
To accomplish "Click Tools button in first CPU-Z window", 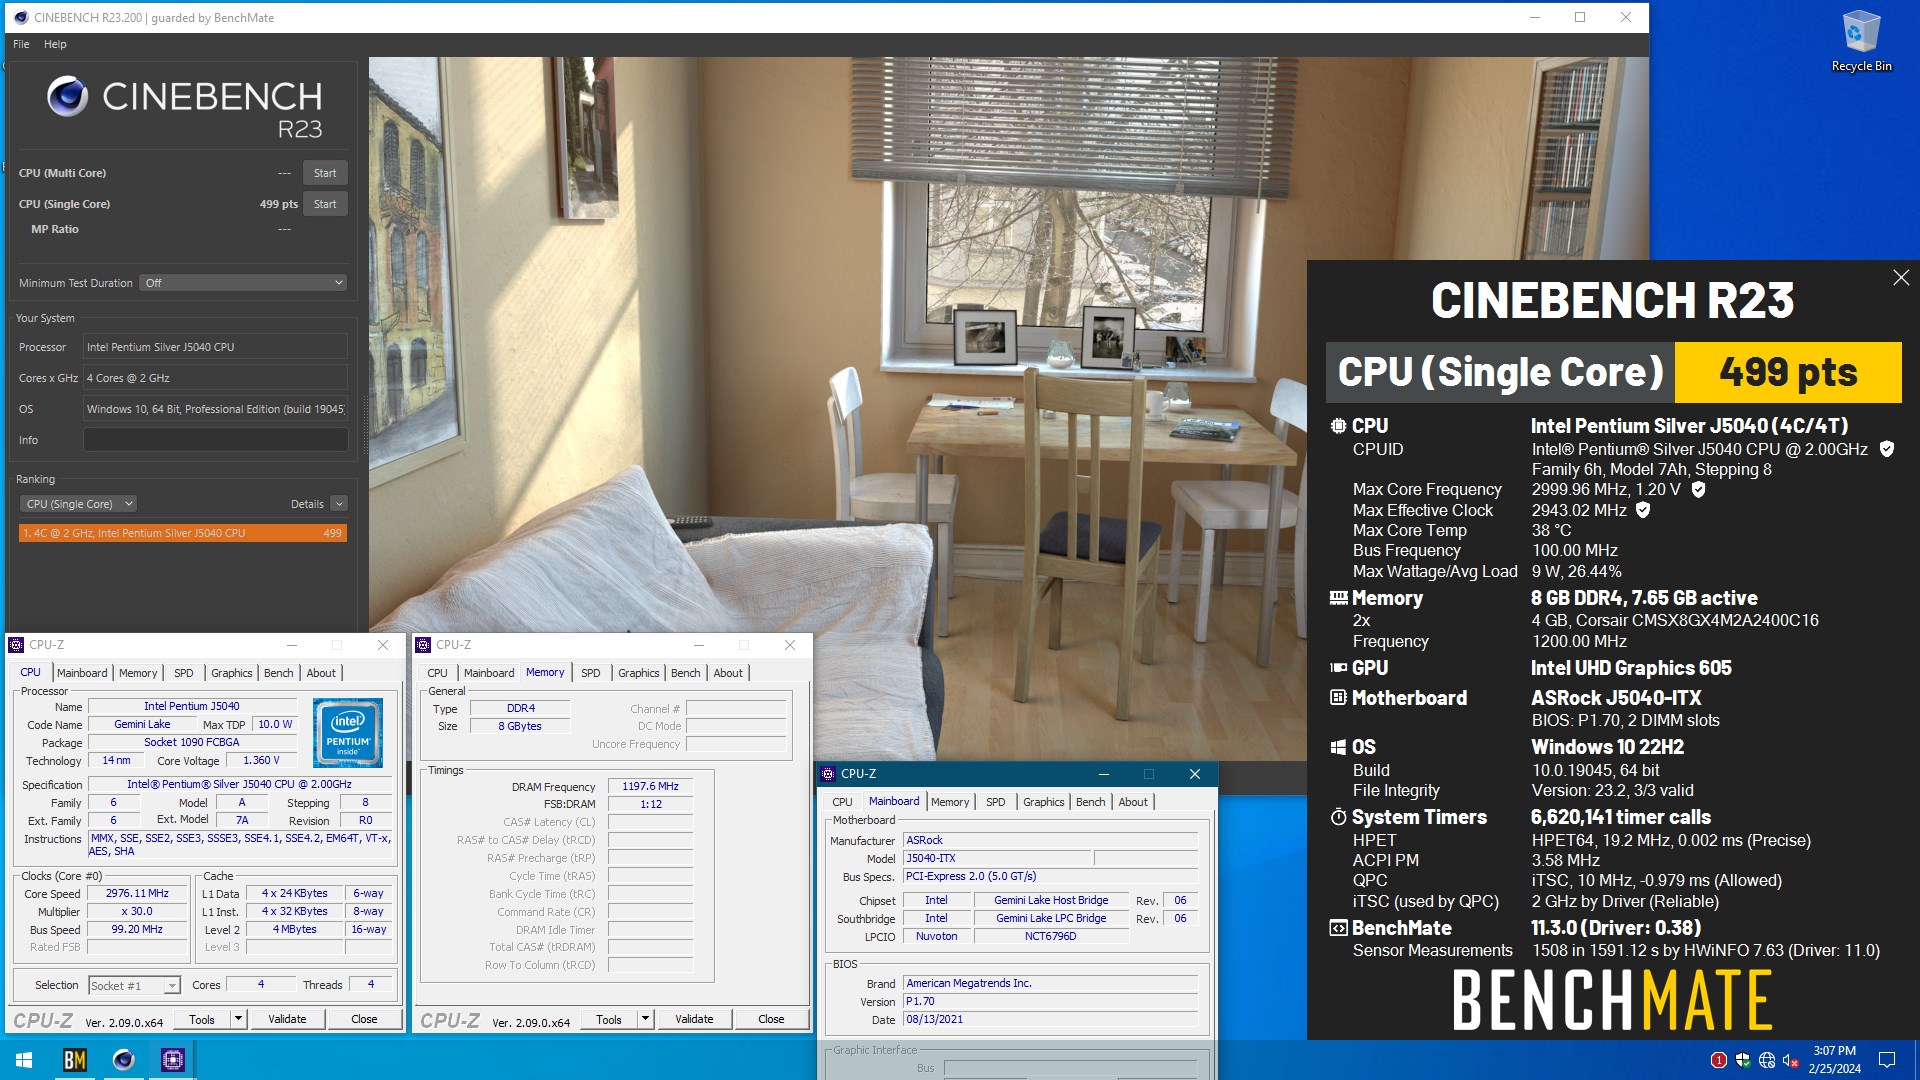I will (x=202, y=1019).
